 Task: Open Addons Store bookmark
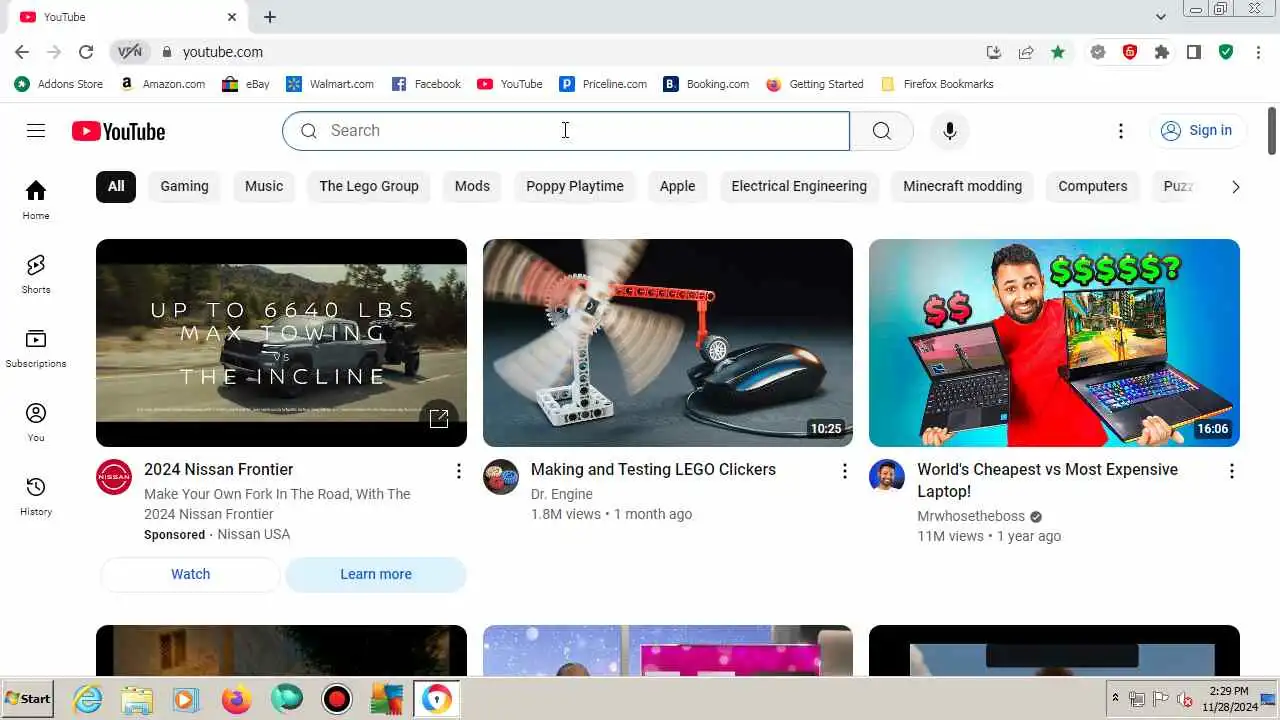pyautogui.click(x=59, y=84)
